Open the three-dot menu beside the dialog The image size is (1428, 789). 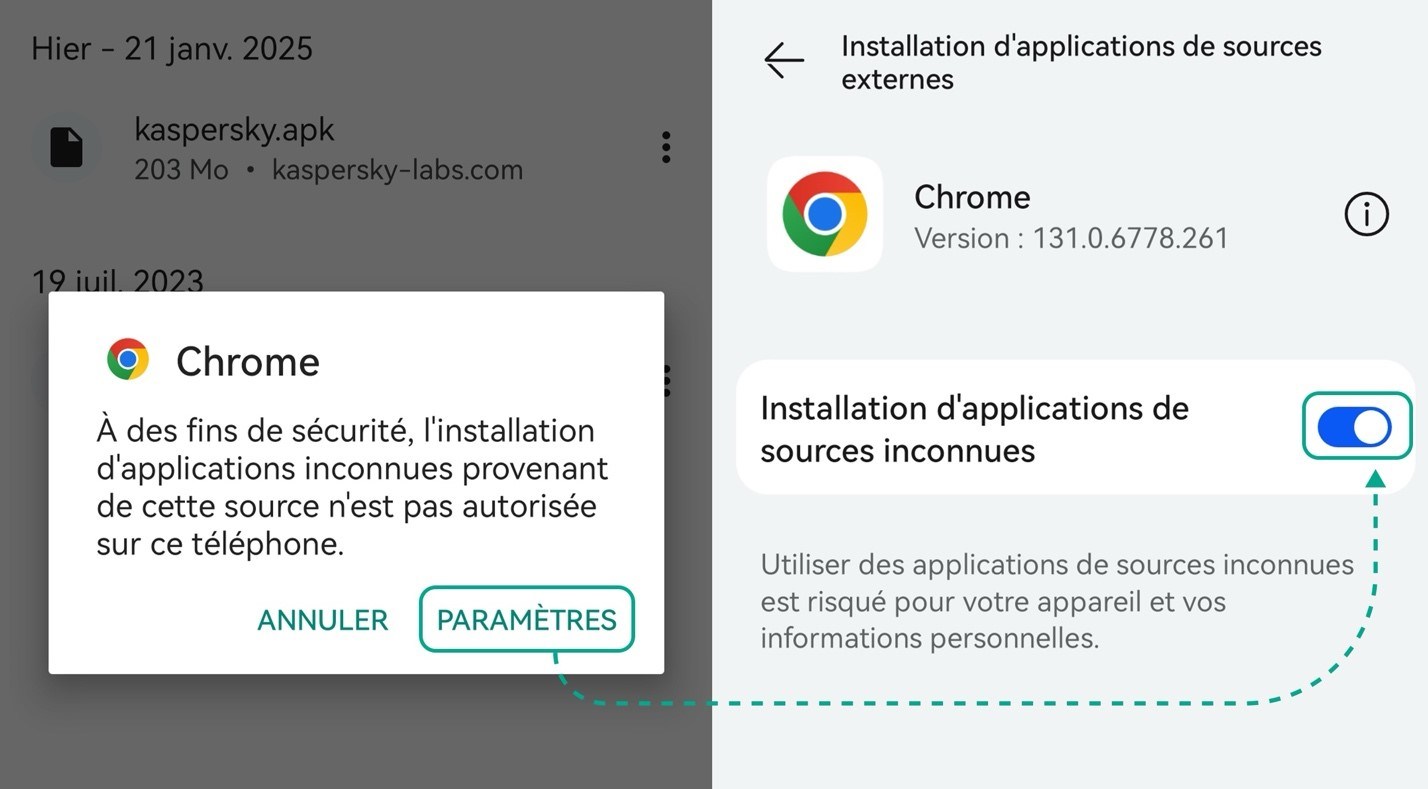pyautogui.click(x=668, y=380)
